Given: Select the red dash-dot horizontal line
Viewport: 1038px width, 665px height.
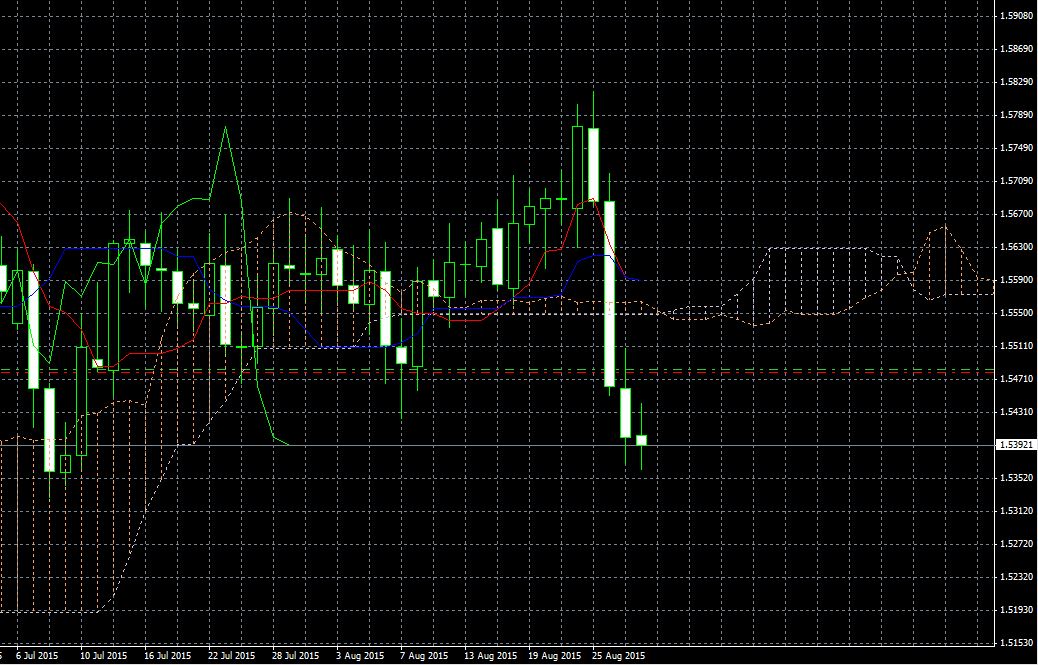Looking at the screenshot, I should point(497,373).
